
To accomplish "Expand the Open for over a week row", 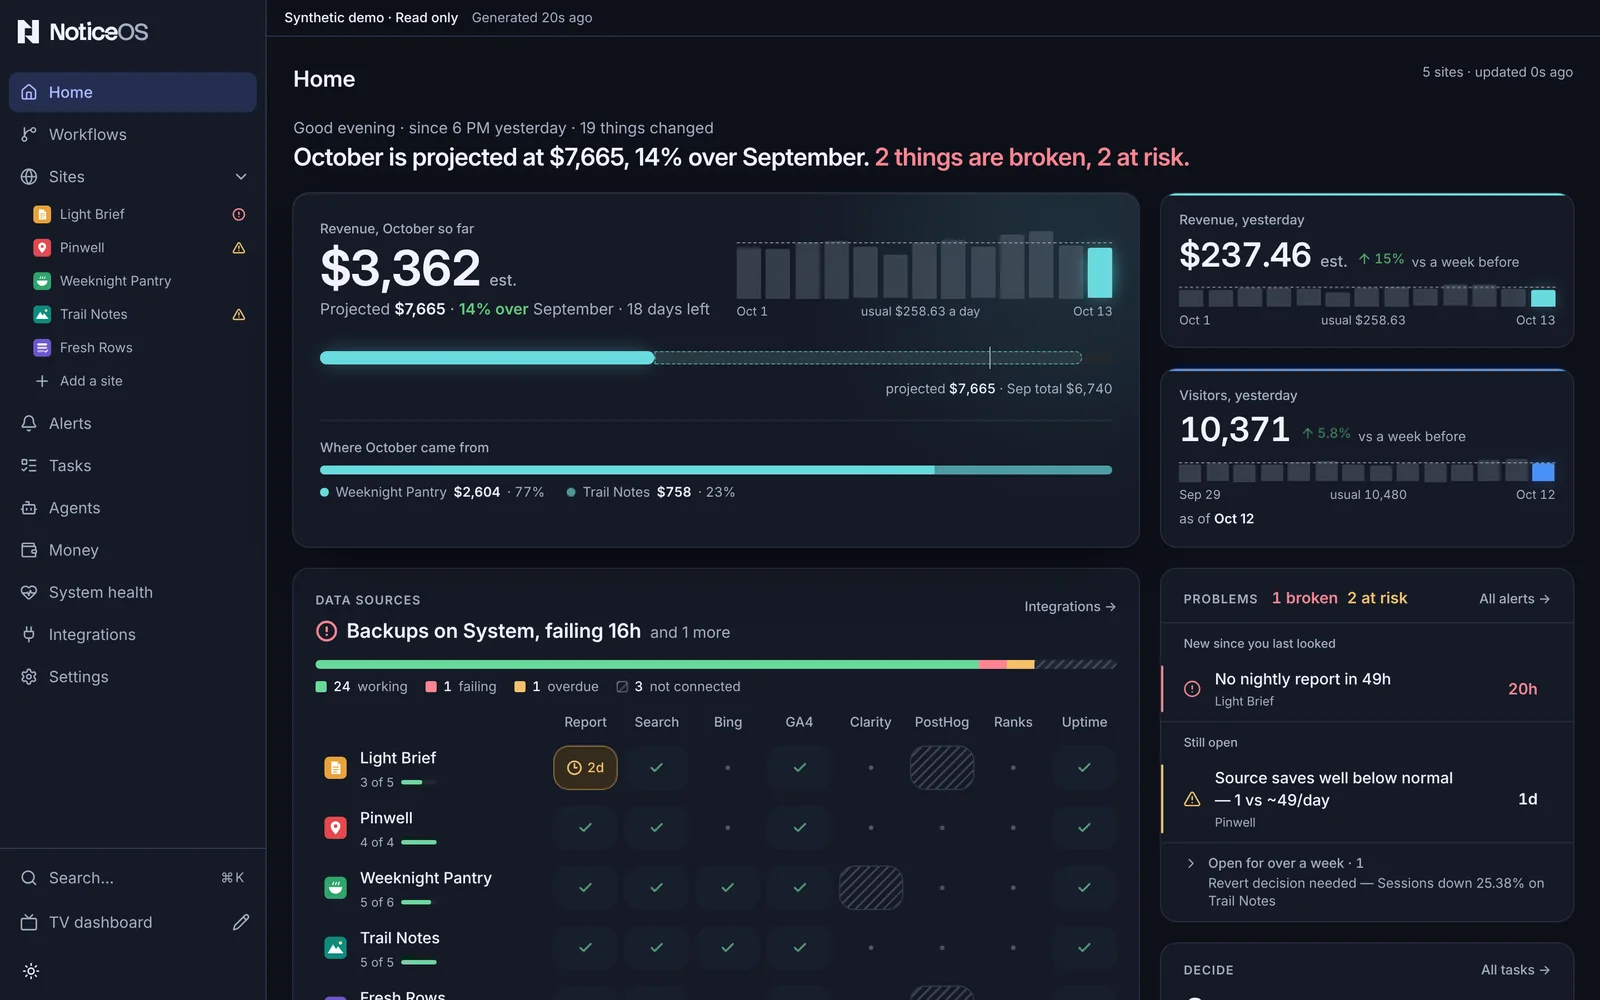I will point(1366,882).
